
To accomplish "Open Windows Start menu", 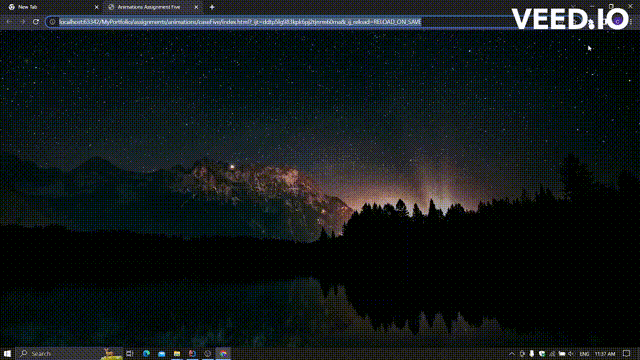I will (7, 353).
